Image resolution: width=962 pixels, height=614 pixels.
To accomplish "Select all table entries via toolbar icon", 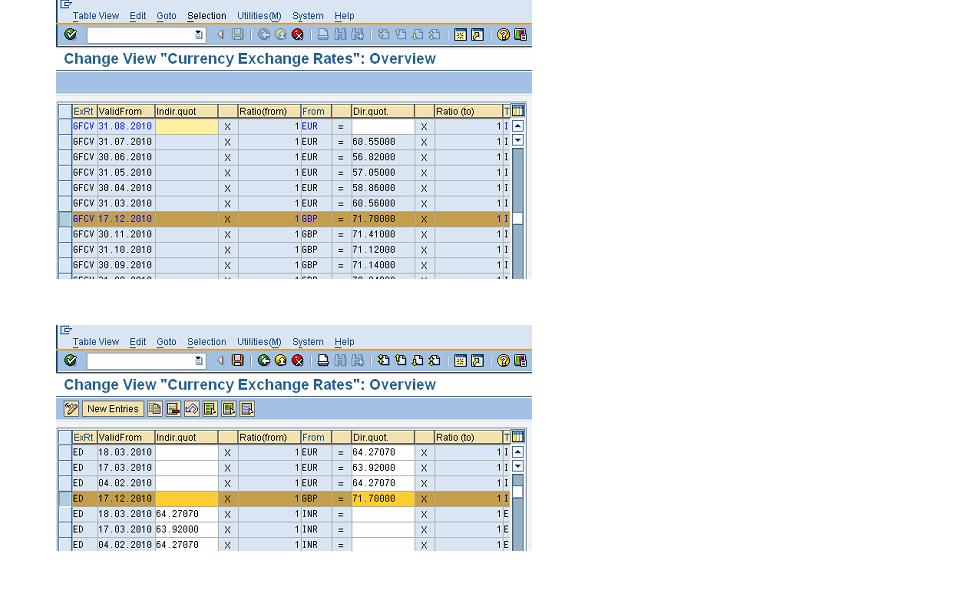I will click(x=208, y=408).
